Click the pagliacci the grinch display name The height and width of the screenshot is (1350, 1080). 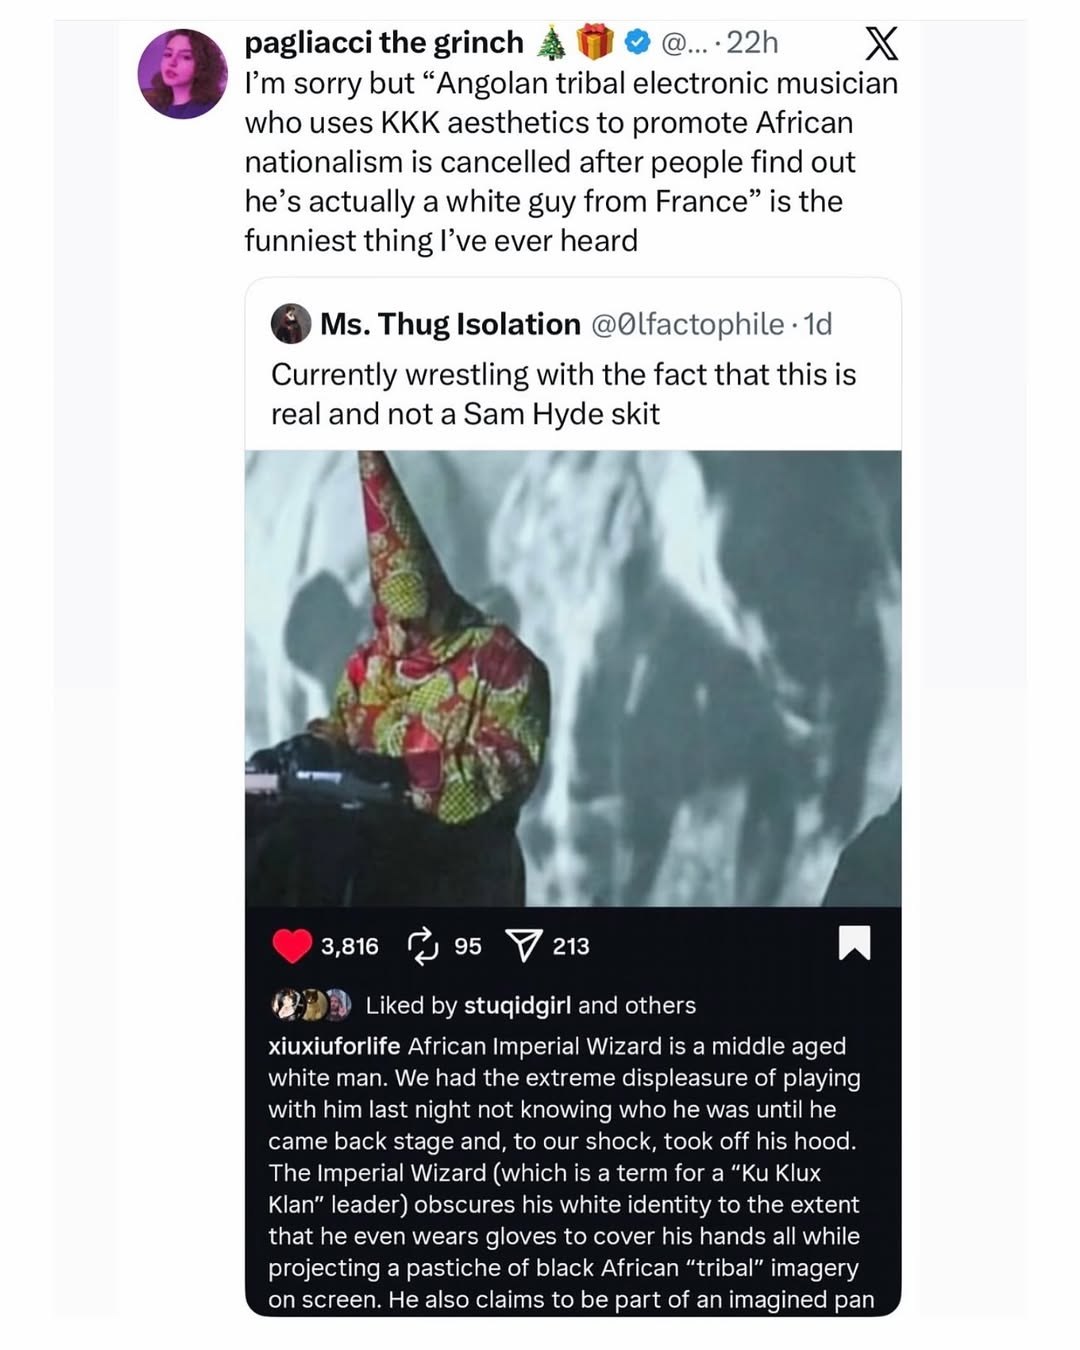tap(384, 42)
